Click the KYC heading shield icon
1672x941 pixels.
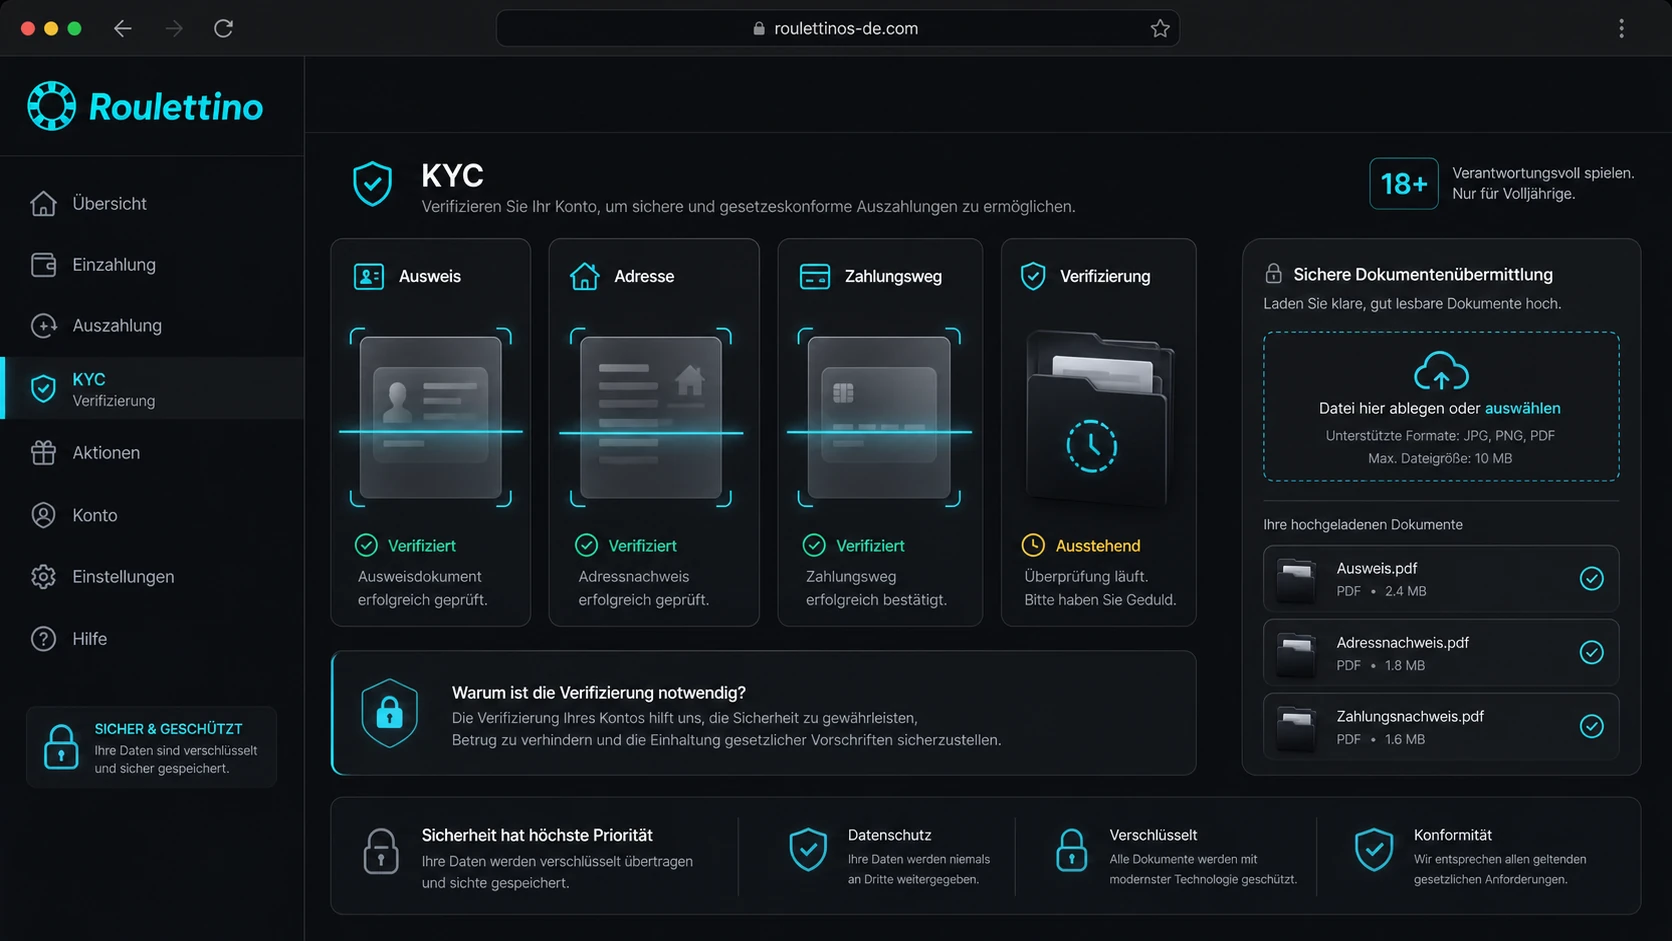click(372, 184)
